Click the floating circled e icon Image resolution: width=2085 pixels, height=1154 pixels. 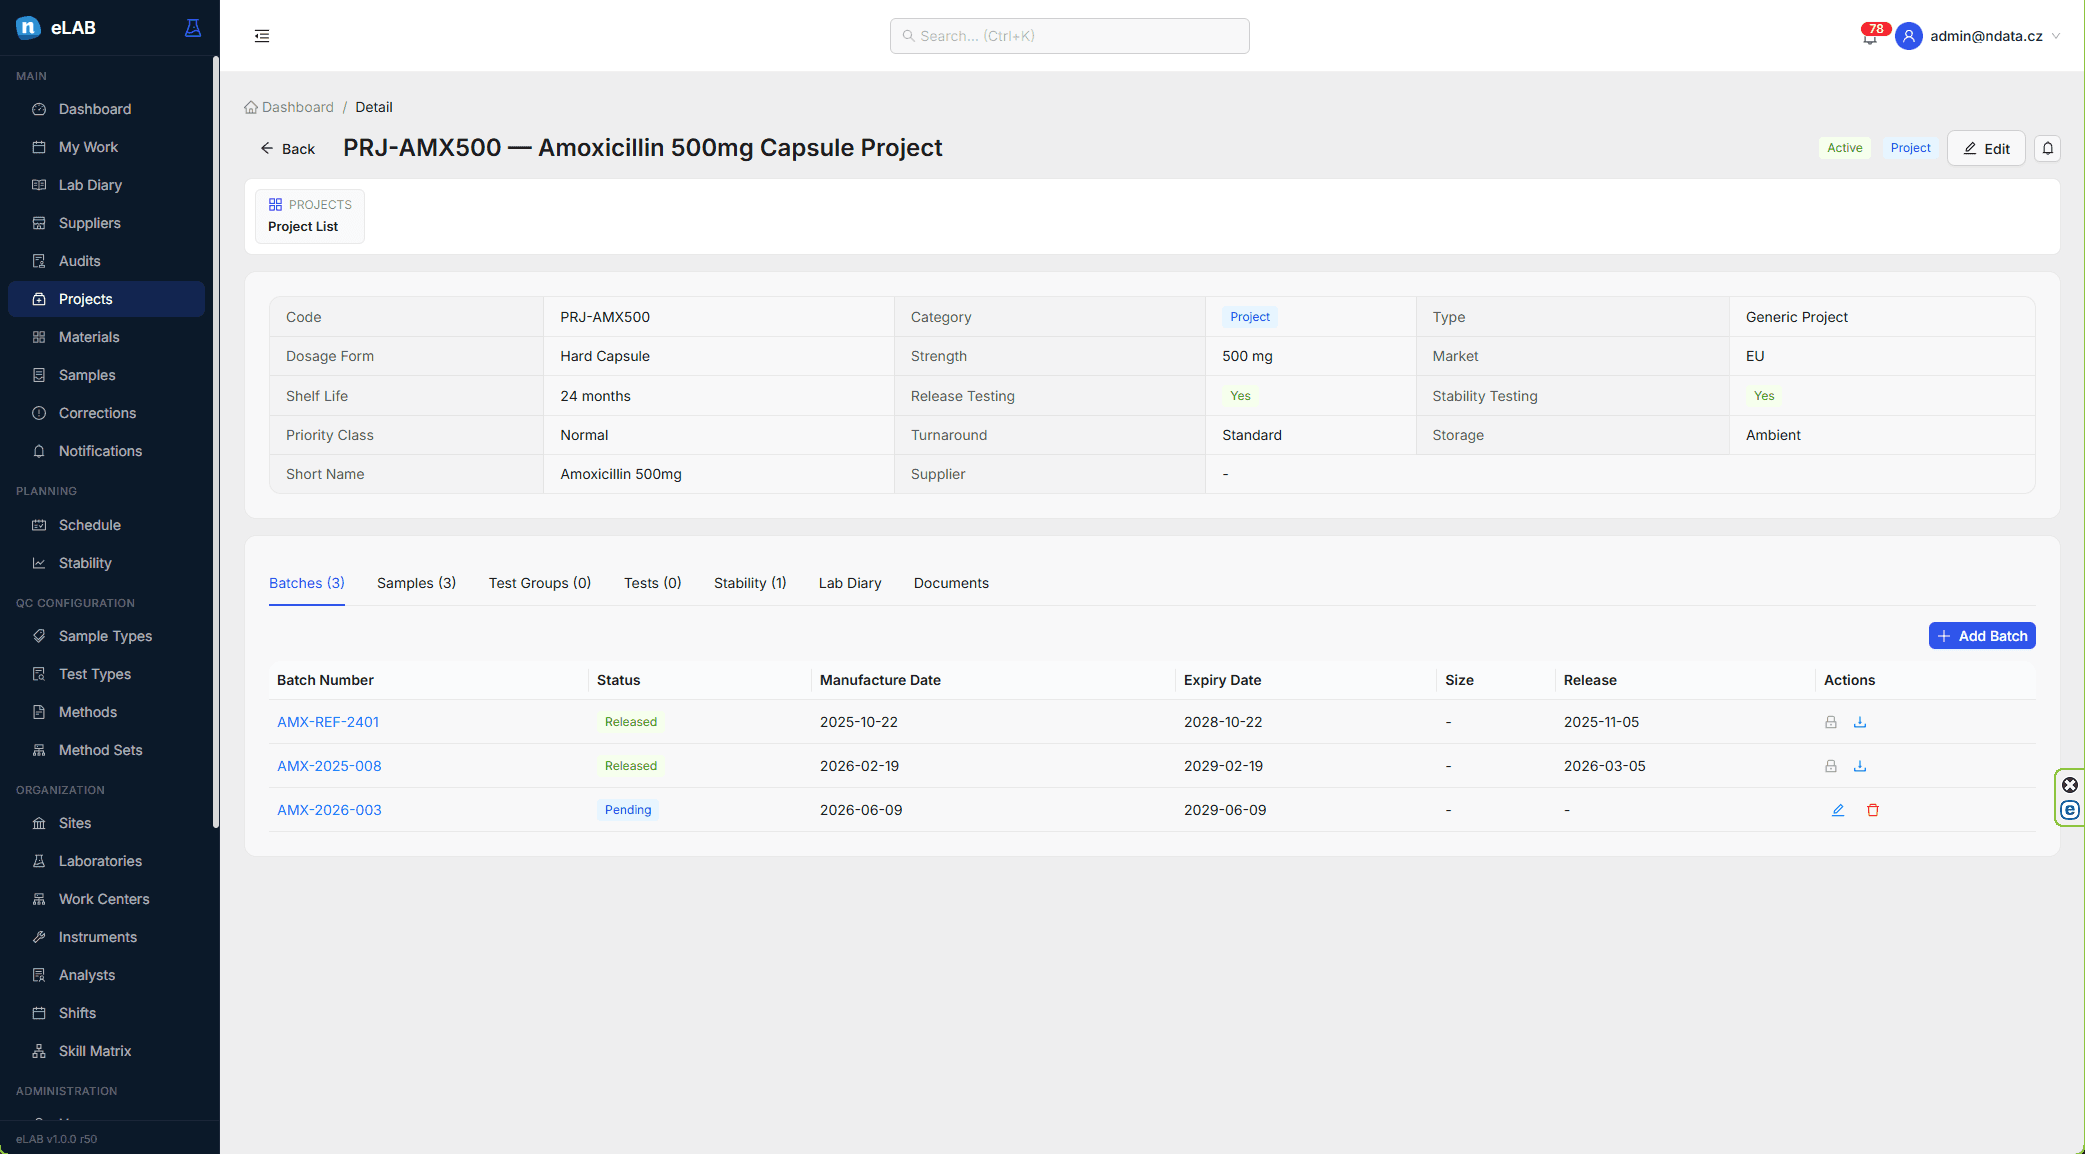click(2070, 810)
